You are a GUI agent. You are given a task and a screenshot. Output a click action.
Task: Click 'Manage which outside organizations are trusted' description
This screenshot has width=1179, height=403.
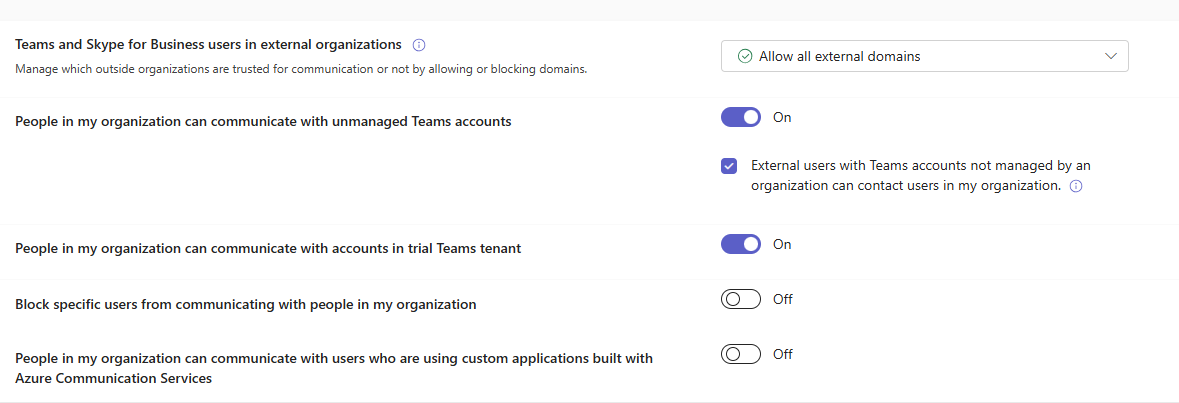(301, 69)
